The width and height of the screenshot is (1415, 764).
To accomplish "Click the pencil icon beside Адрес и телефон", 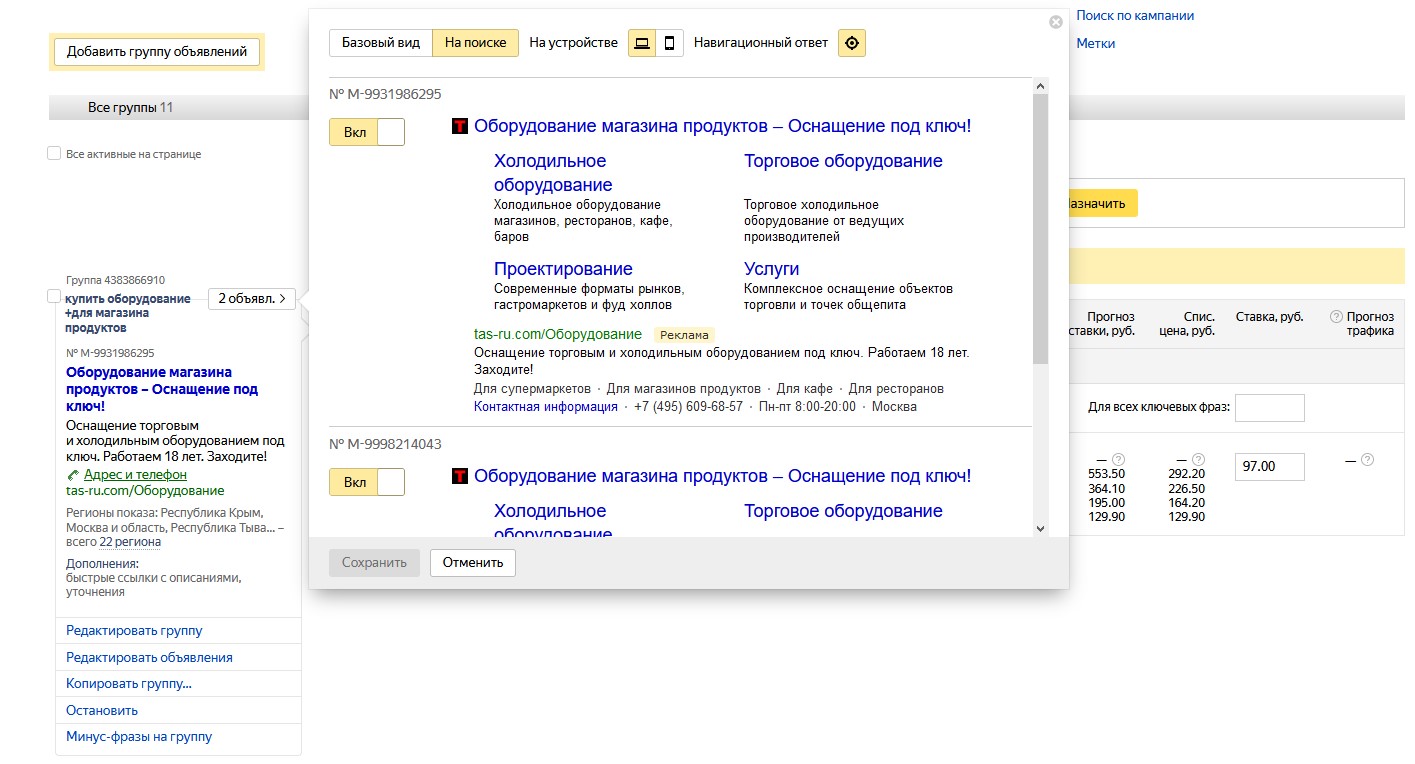I will (x=72, y=475).
